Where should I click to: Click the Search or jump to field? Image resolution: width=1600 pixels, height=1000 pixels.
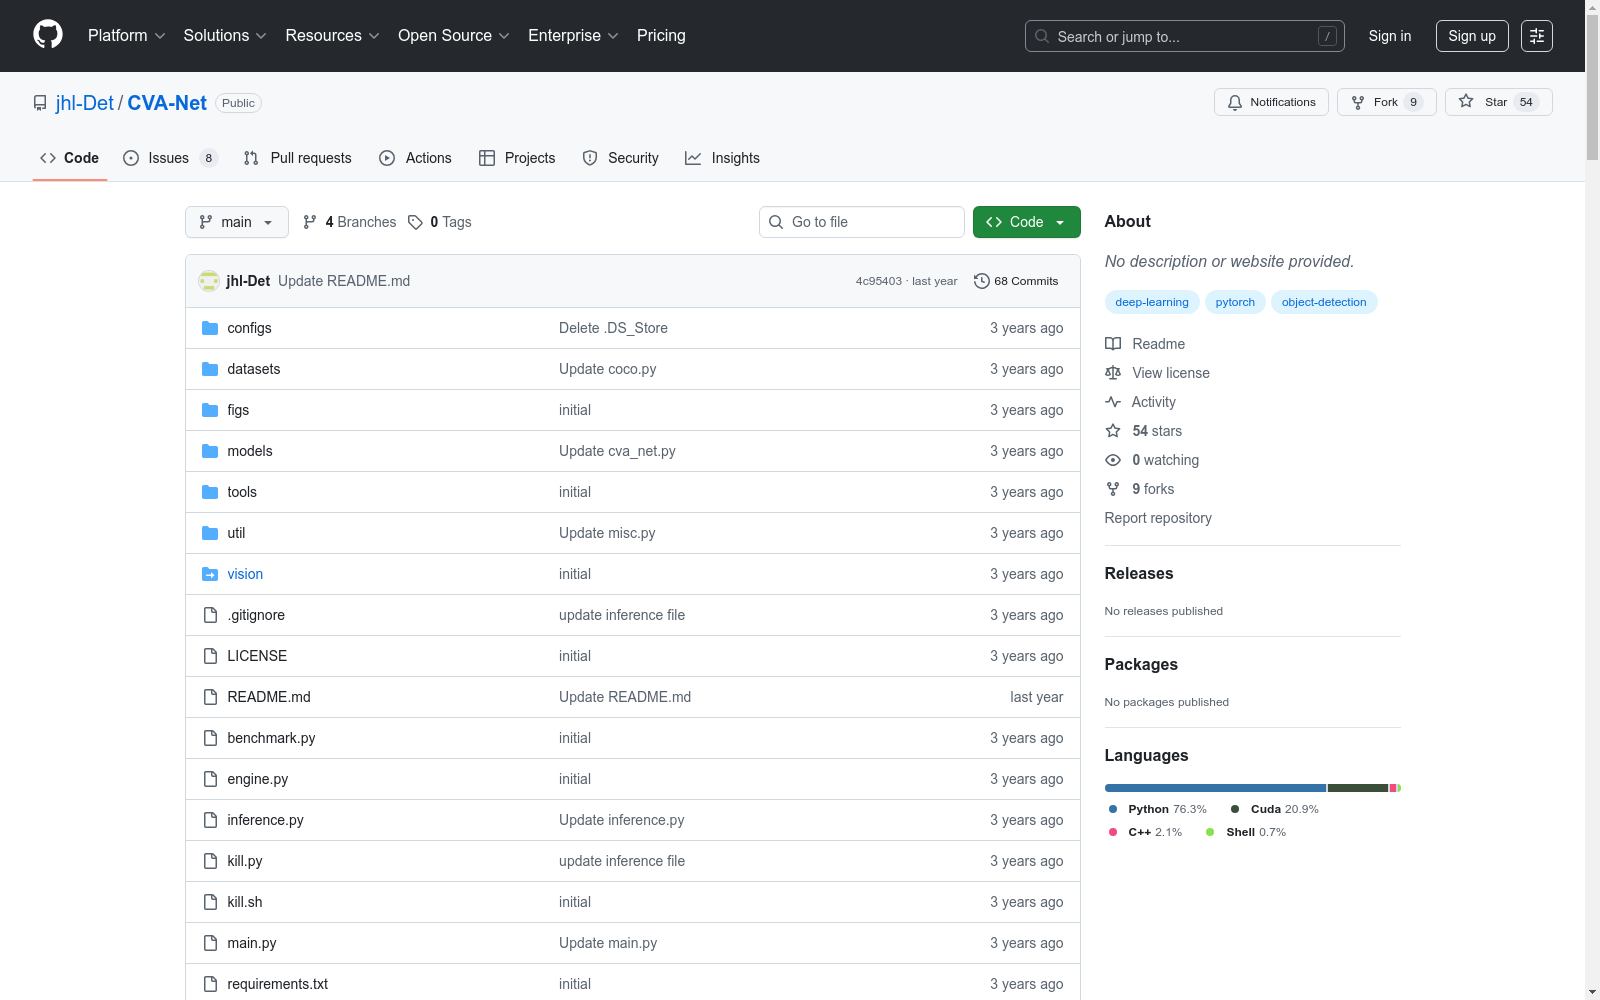click(1185, 36)
